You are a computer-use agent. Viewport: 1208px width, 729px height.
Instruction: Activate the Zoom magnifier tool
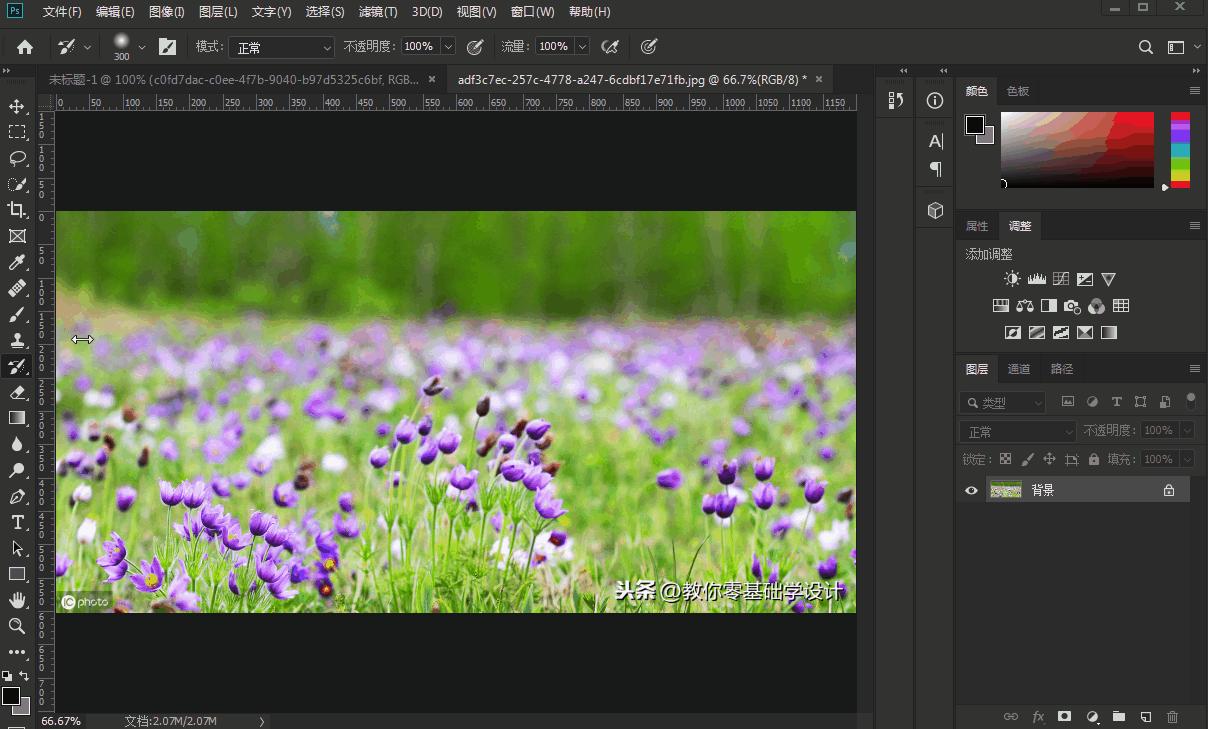click(x=17, y=626)
